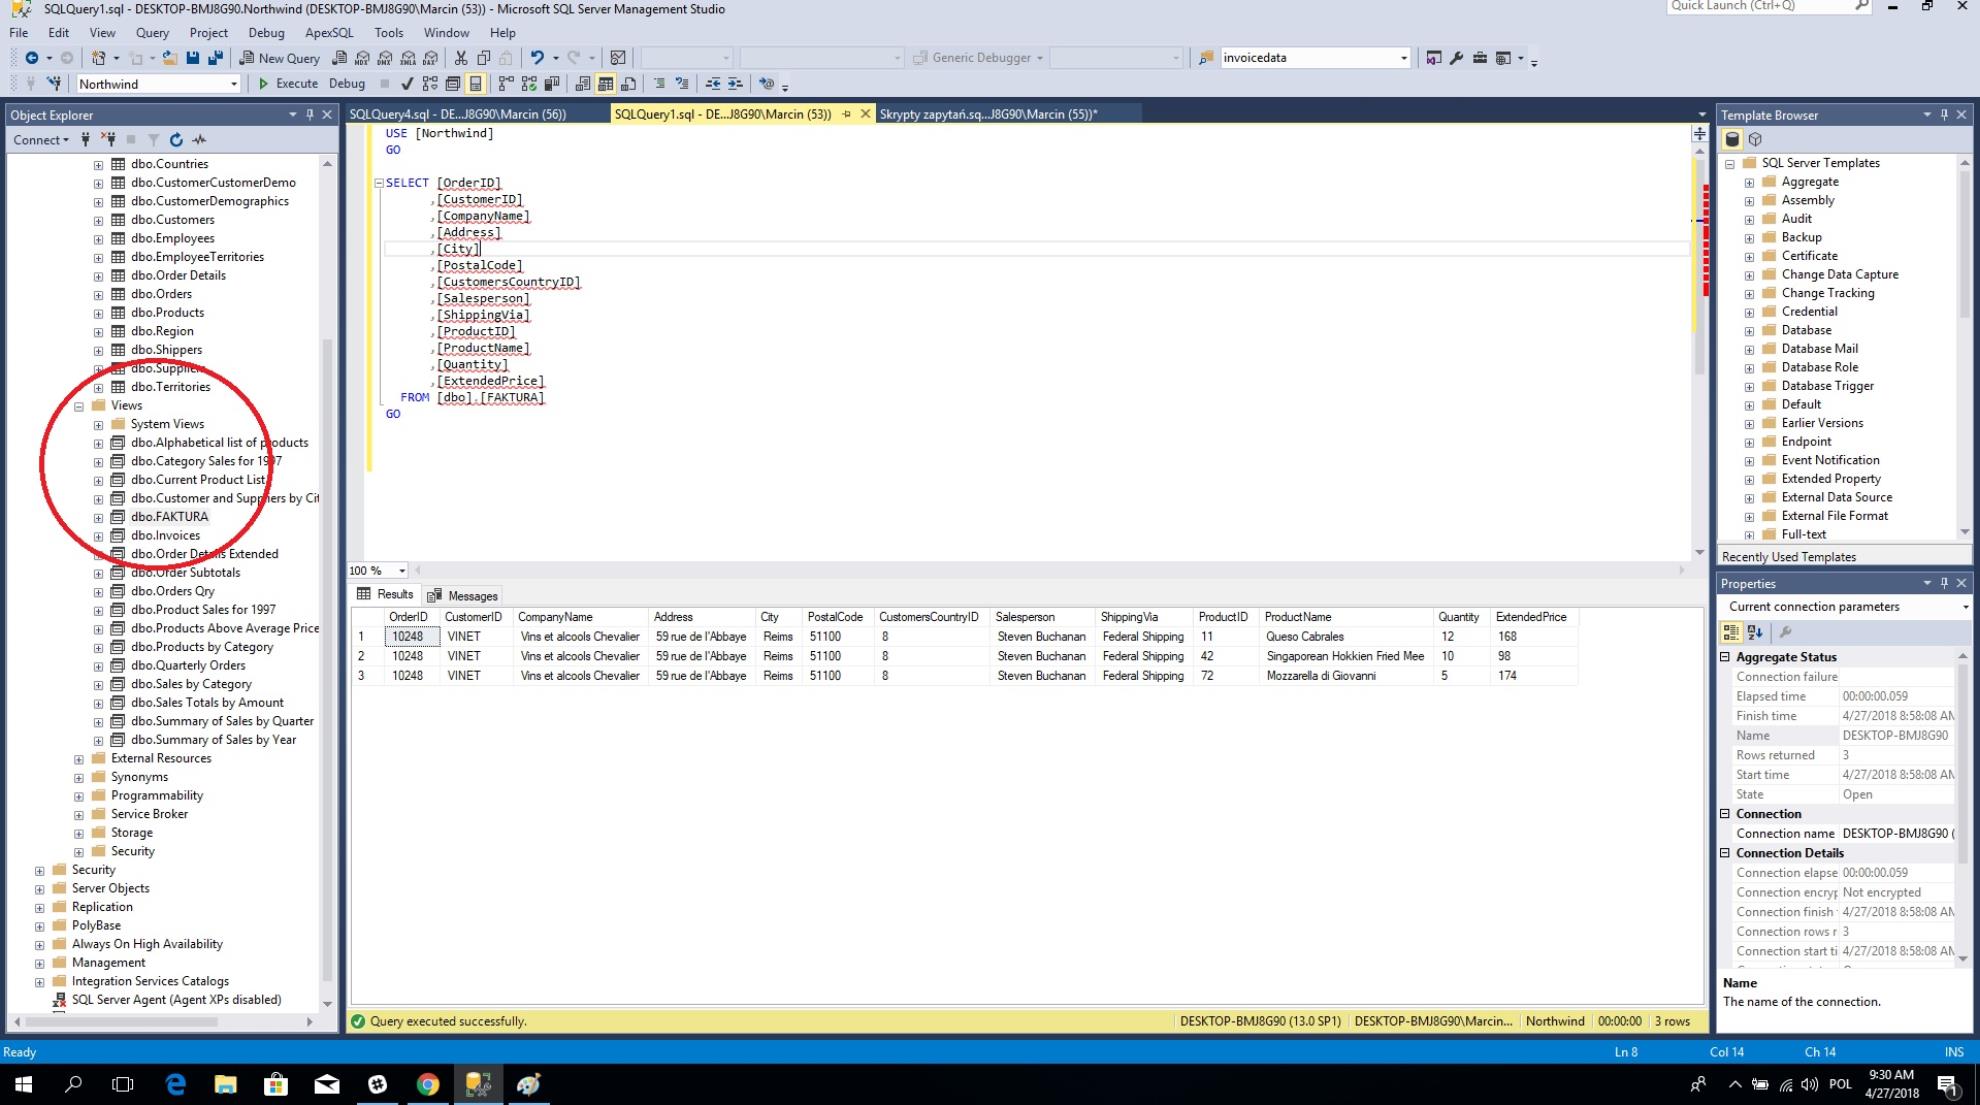This screenshot has height=1105, width=1980.
Task: Toggle Results to Grid mode
Action: click(x=605, y=84)
